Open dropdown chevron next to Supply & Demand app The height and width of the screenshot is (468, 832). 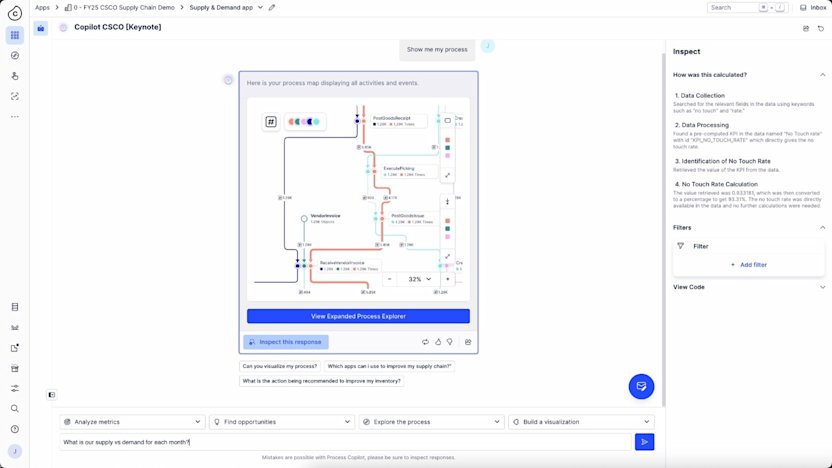click(x=260, y=7)
